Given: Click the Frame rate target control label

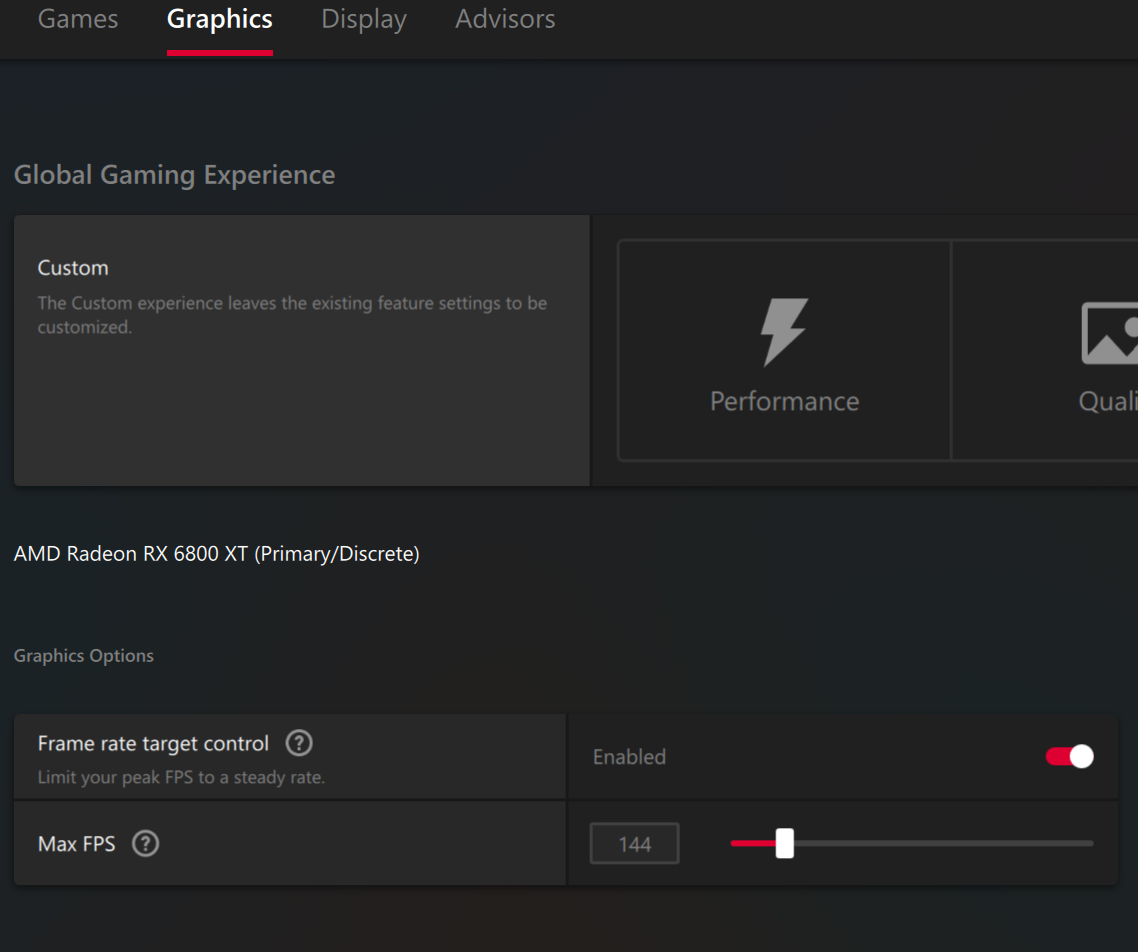Looking at the screenshot, I should click(x=153, y=744).
